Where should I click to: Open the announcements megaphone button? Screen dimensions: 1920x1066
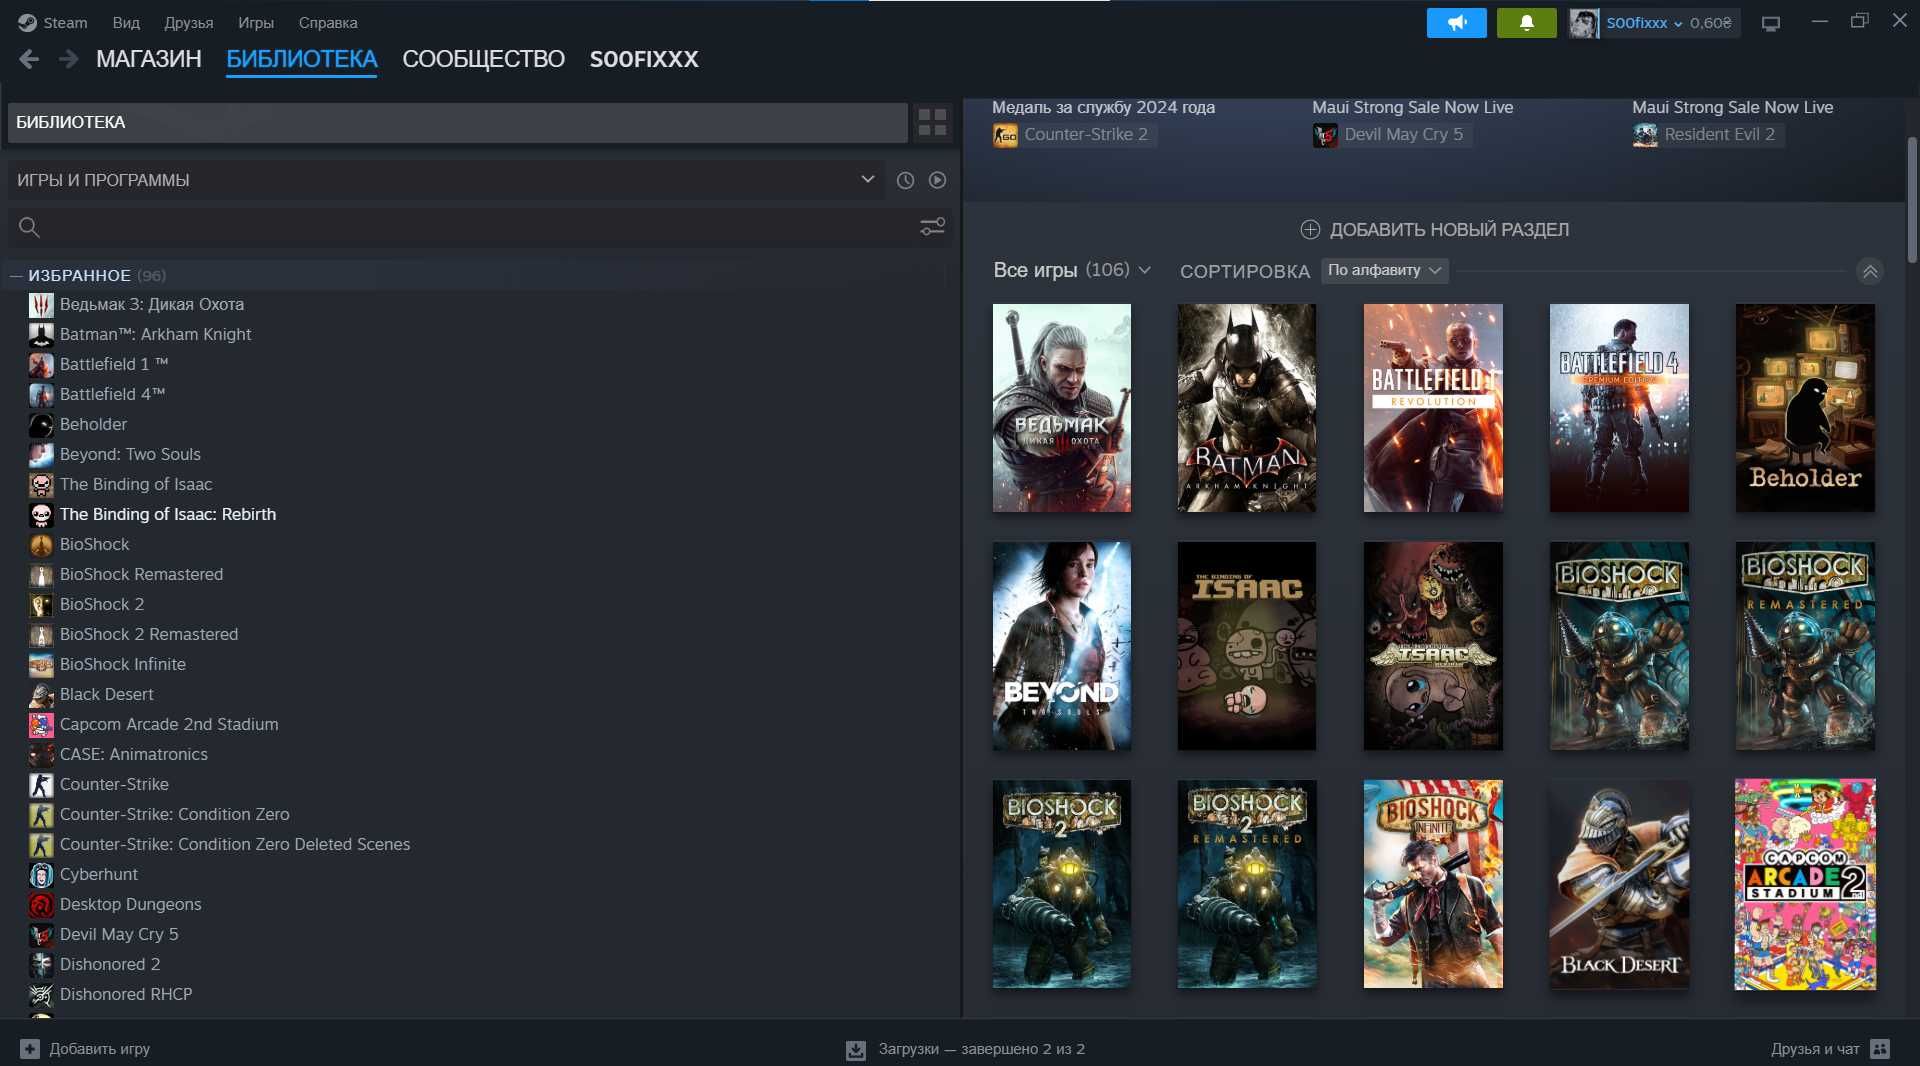[1456, 23]
